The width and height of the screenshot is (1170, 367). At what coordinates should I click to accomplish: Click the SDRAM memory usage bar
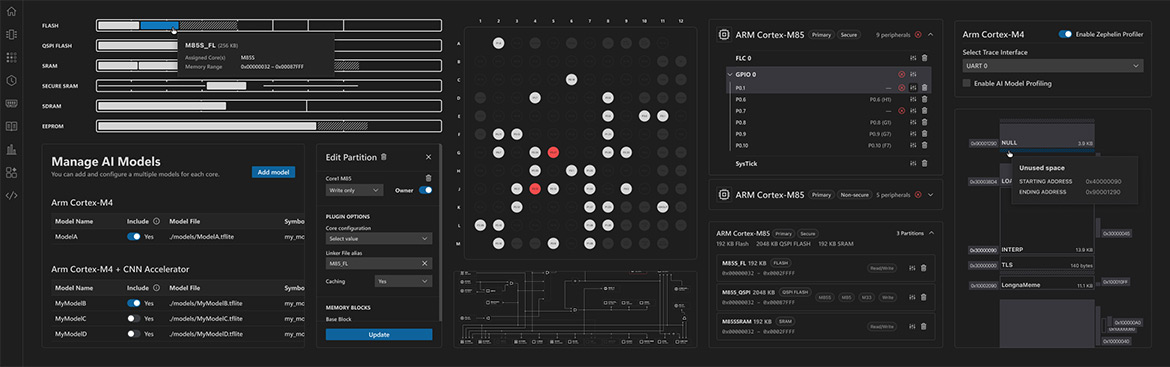click(269, 106)
